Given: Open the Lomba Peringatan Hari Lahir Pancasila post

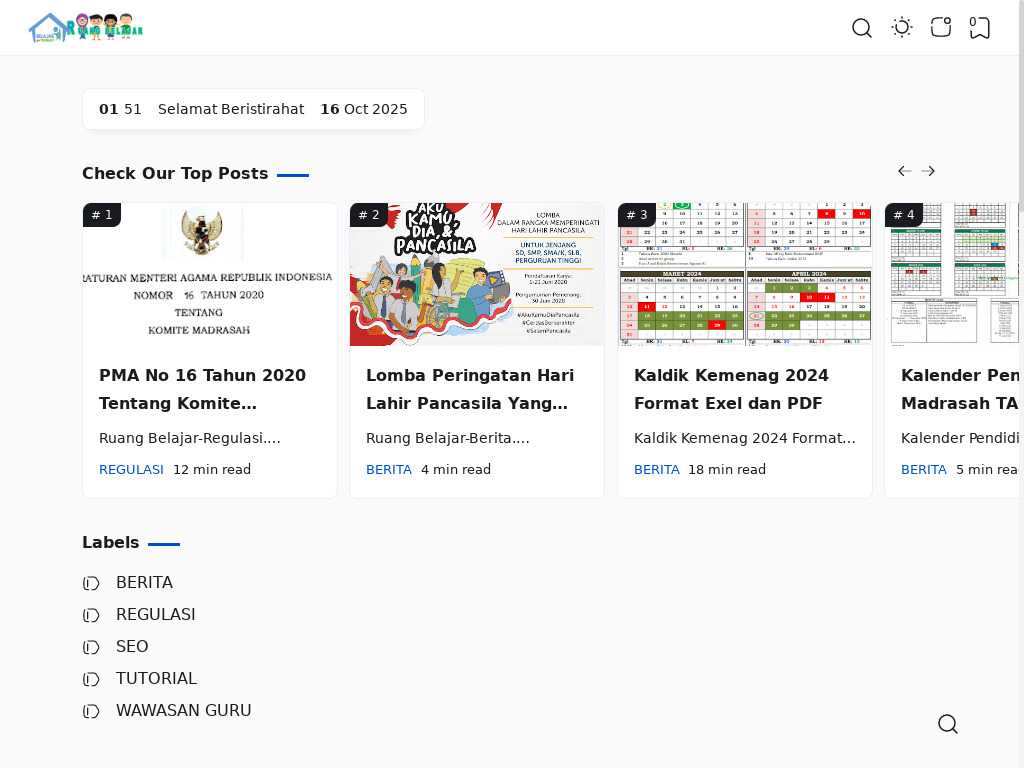Looking at the screenshot, I should [x=469, y=389].
